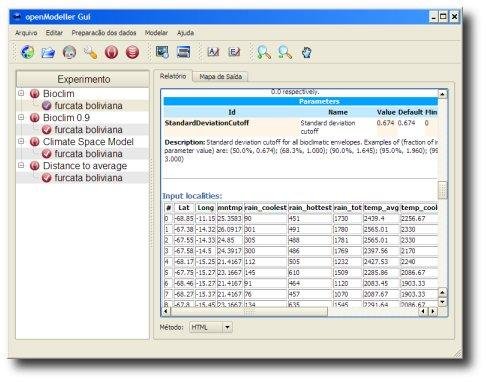Click report scroll down arrow at bottom
The width and height of the screenshot is (486, 382).
coord(442,302)
